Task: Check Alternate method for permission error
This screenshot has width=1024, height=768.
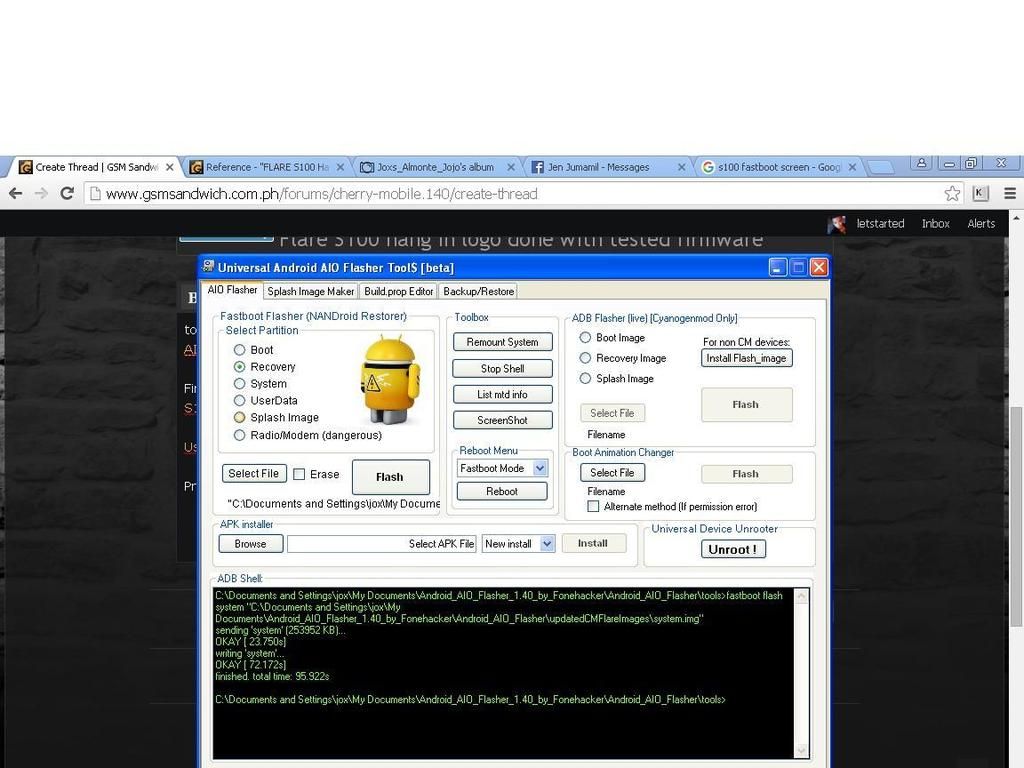Action: click(x=593, y=507)
